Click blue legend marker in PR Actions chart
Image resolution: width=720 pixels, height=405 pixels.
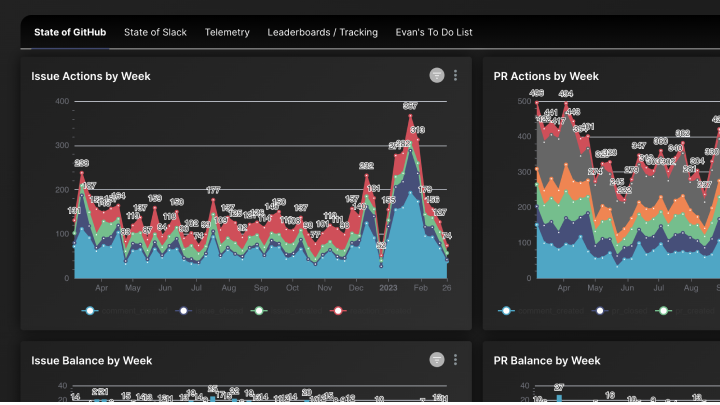click(506, 311)
